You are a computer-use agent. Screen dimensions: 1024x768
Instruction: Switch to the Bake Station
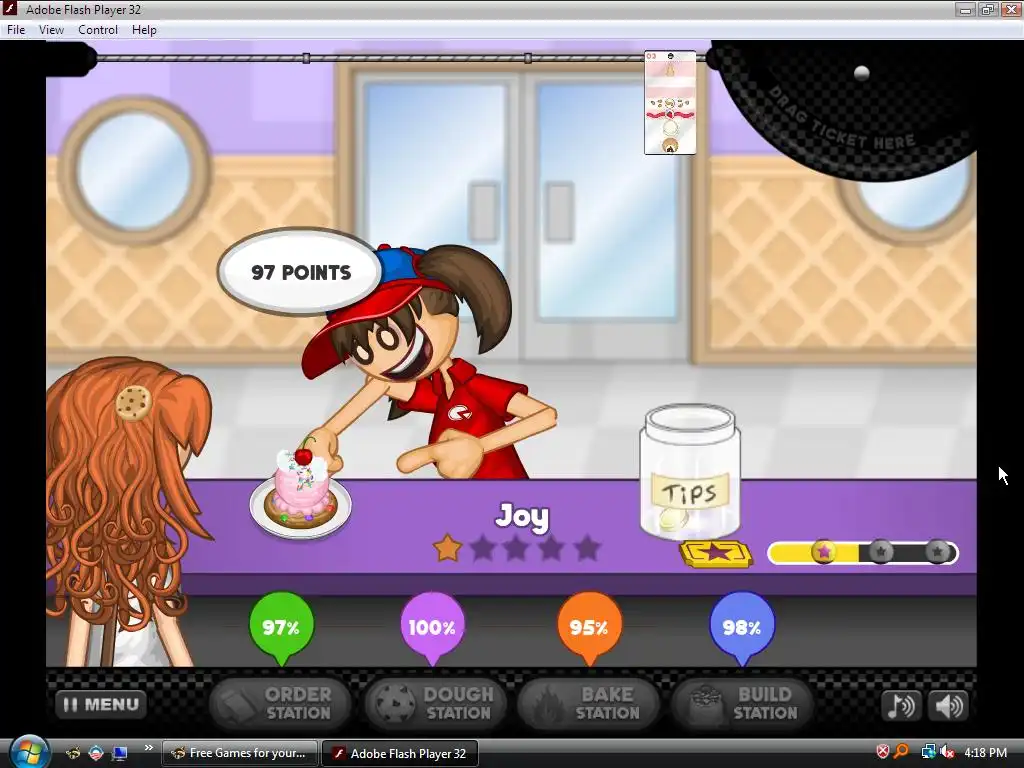coord(588,704)
